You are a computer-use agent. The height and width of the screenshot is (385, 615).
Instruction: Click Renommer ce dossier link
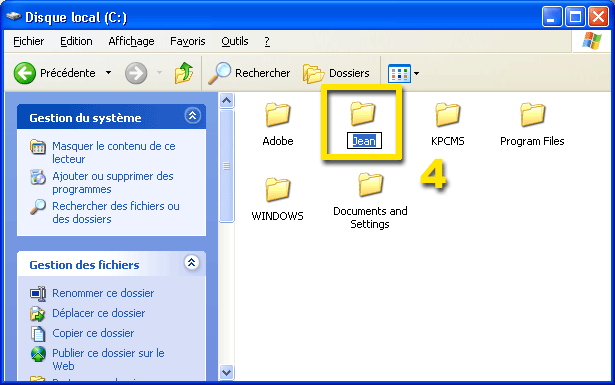coord(103,293)
